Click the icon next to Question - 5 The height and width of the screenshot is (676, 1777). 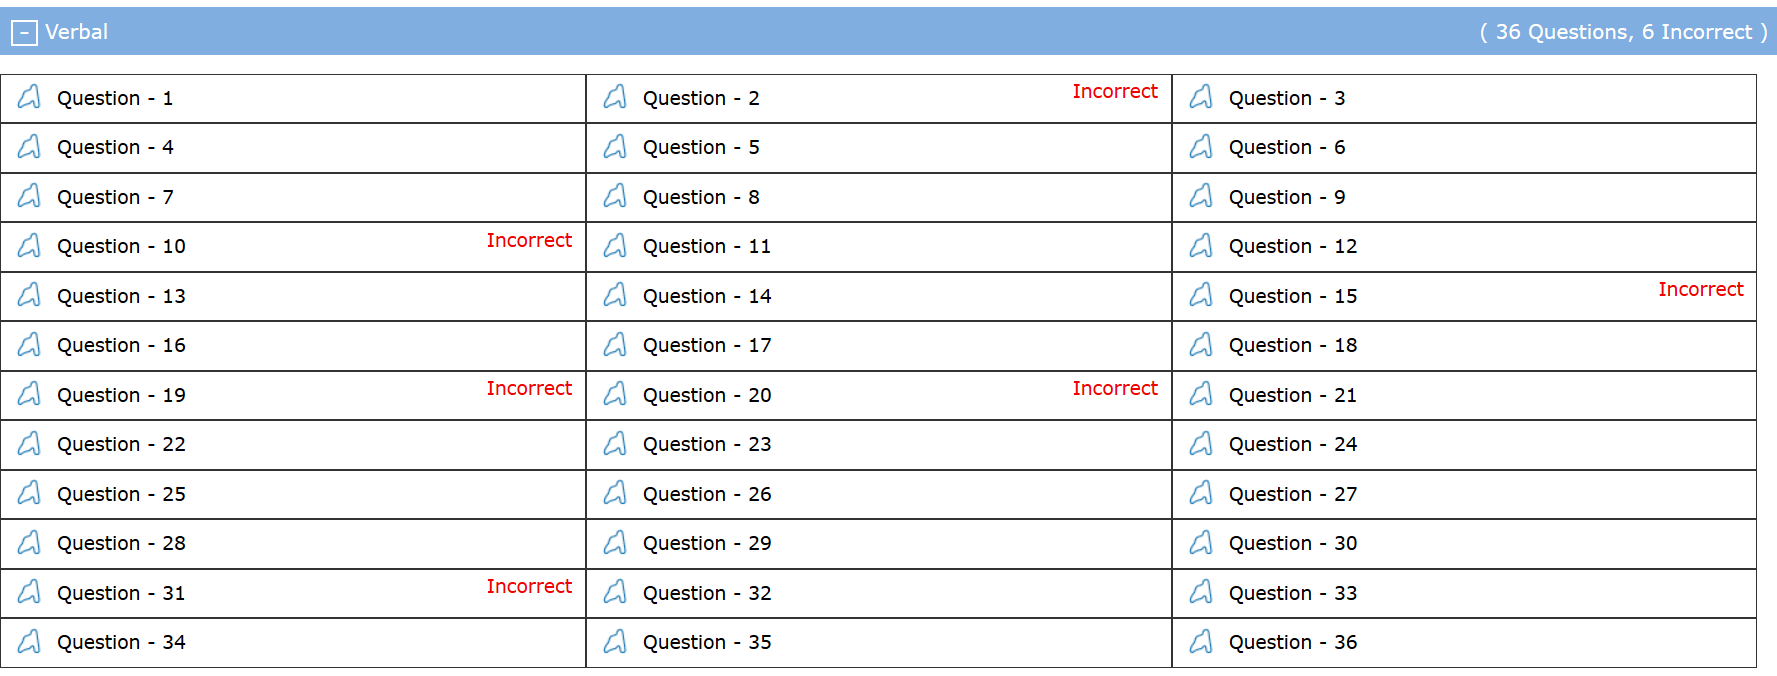pos(616,147)
